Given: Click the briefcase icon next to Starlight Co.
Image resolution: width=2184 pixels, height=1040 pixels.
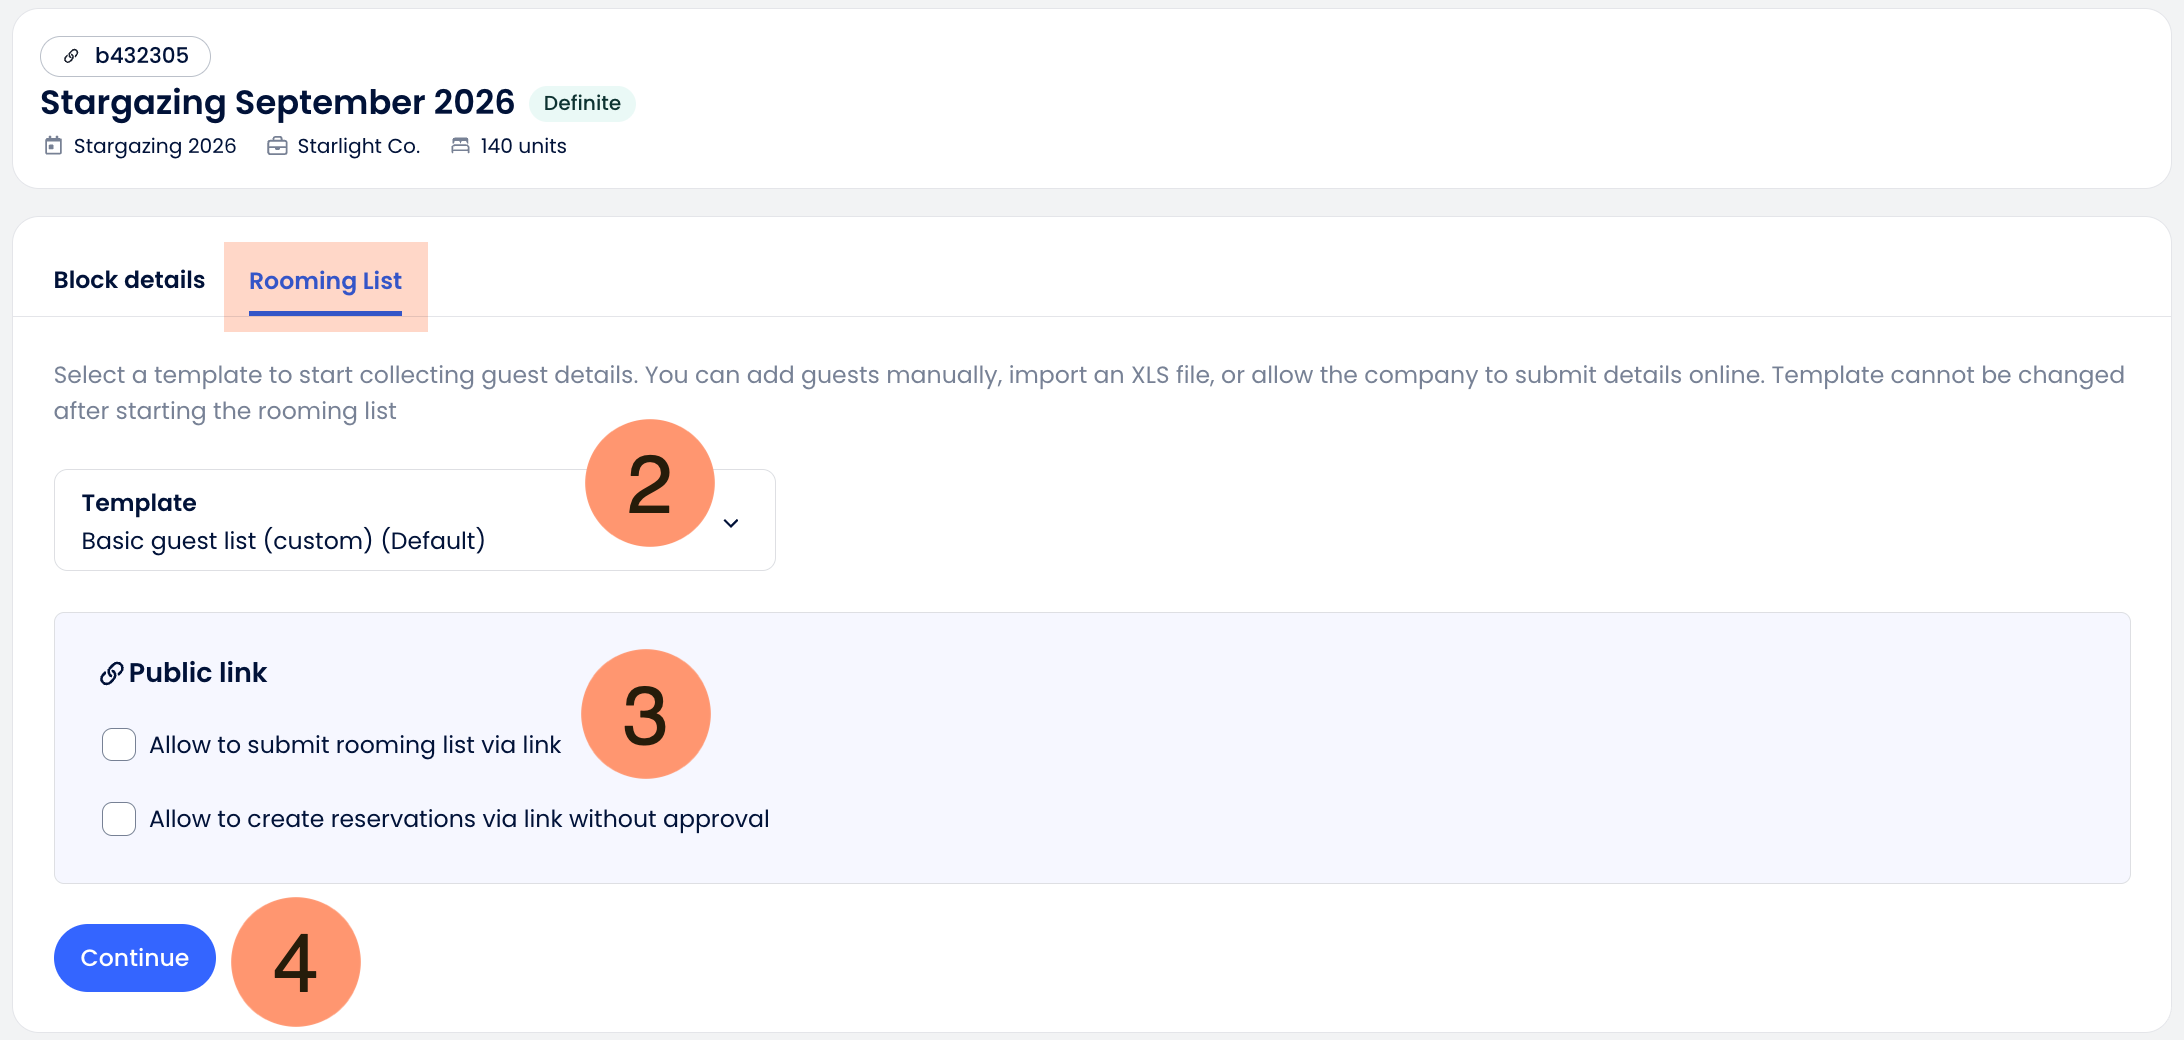Looking at the screenshot, I should (x=277, y=146).
